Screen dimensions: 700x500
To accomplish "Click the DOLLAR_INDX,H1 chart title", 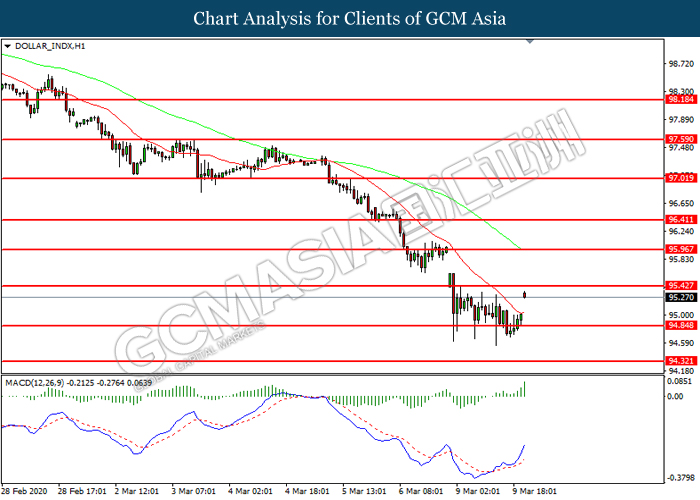I will pyautogui.click(x=50, y=46).
